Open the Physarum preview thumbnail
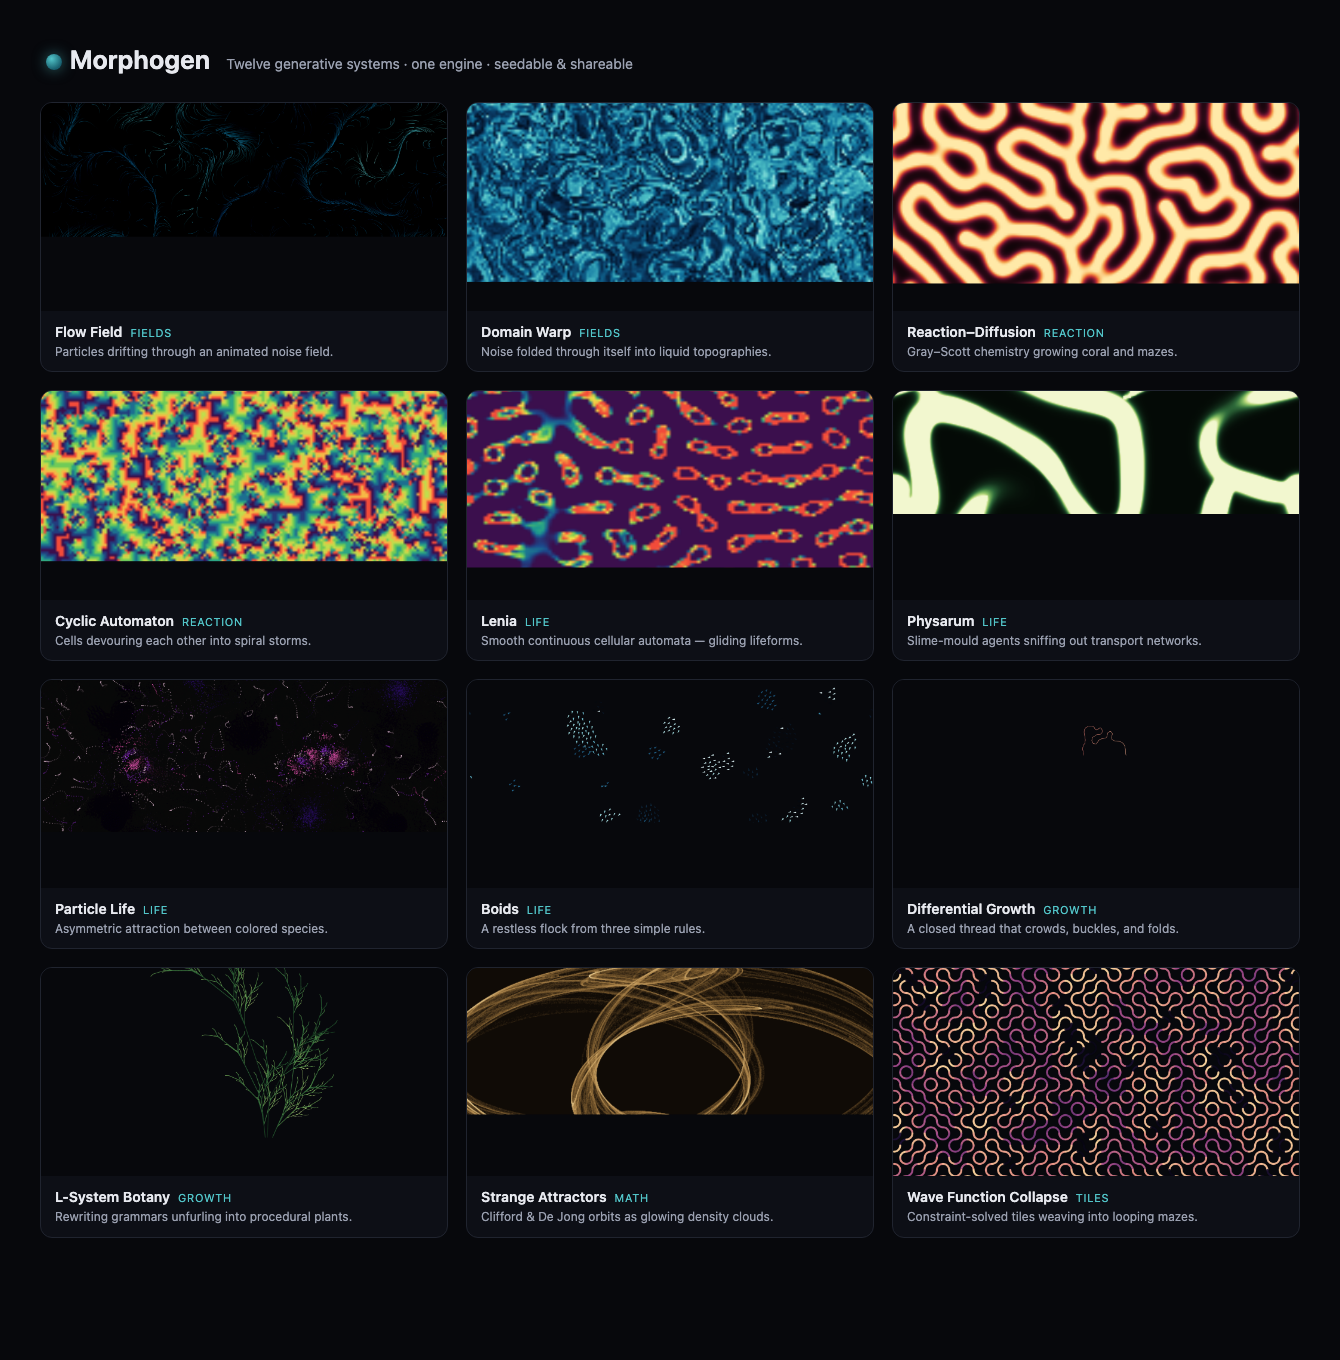The width and height of the screenshot is (1340, 1360). [x=1096, y=495]
